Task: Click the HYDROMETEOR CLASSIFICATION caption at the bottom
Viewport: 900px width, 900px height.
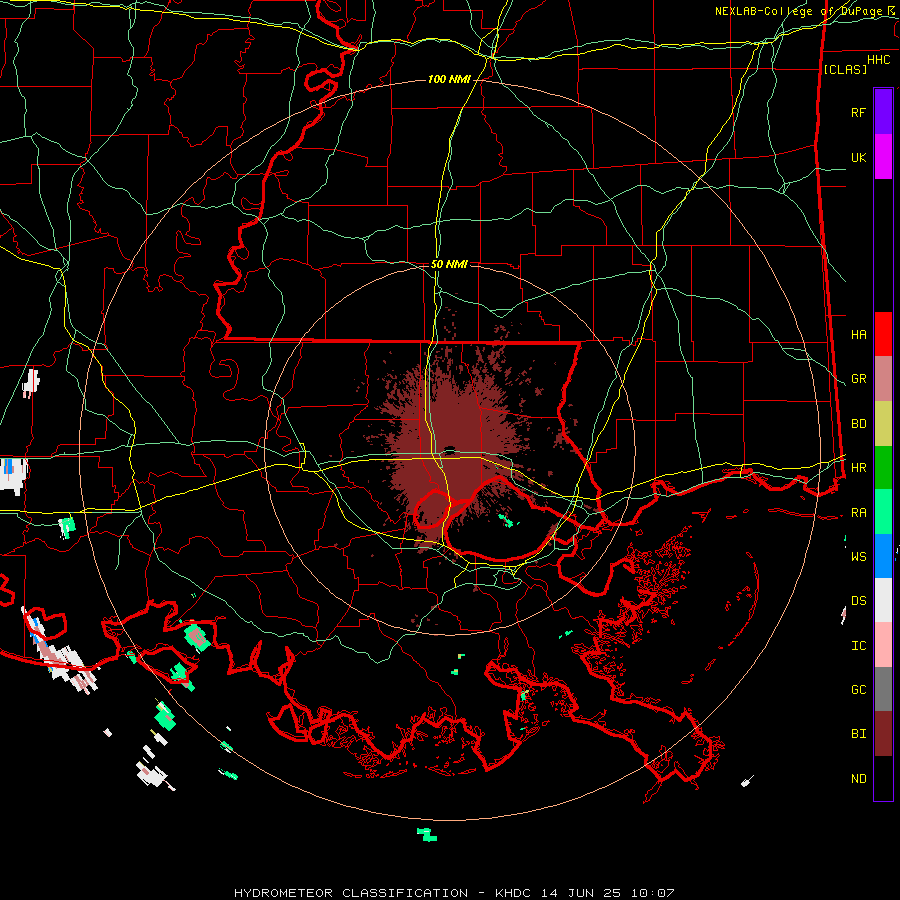Action: (x=454, y=893)
